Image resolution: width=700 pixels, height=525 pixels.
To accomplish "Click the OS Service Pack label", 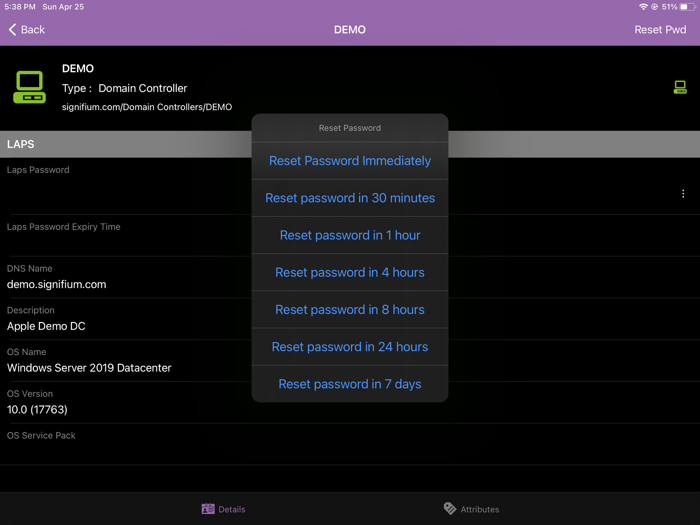I will click(41, 436).
